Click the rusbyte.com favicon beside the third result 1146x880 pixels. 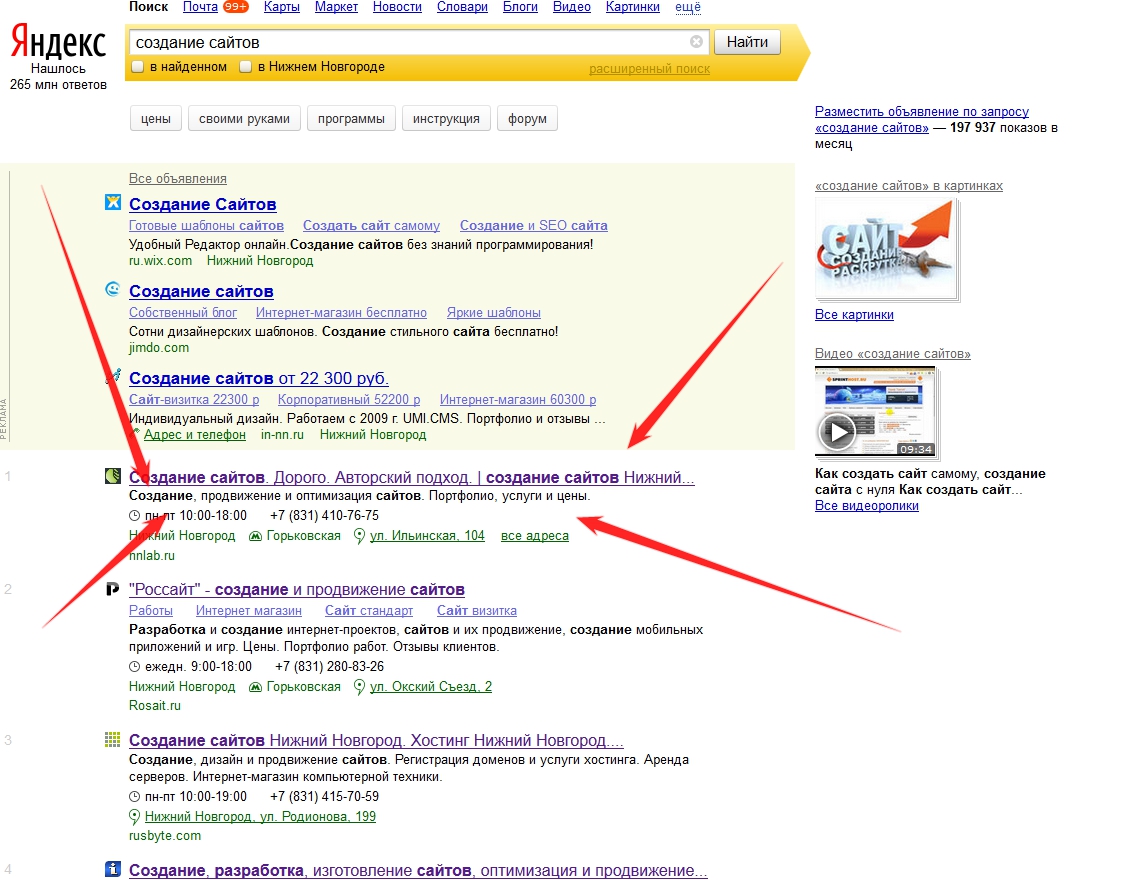[113, 740]
